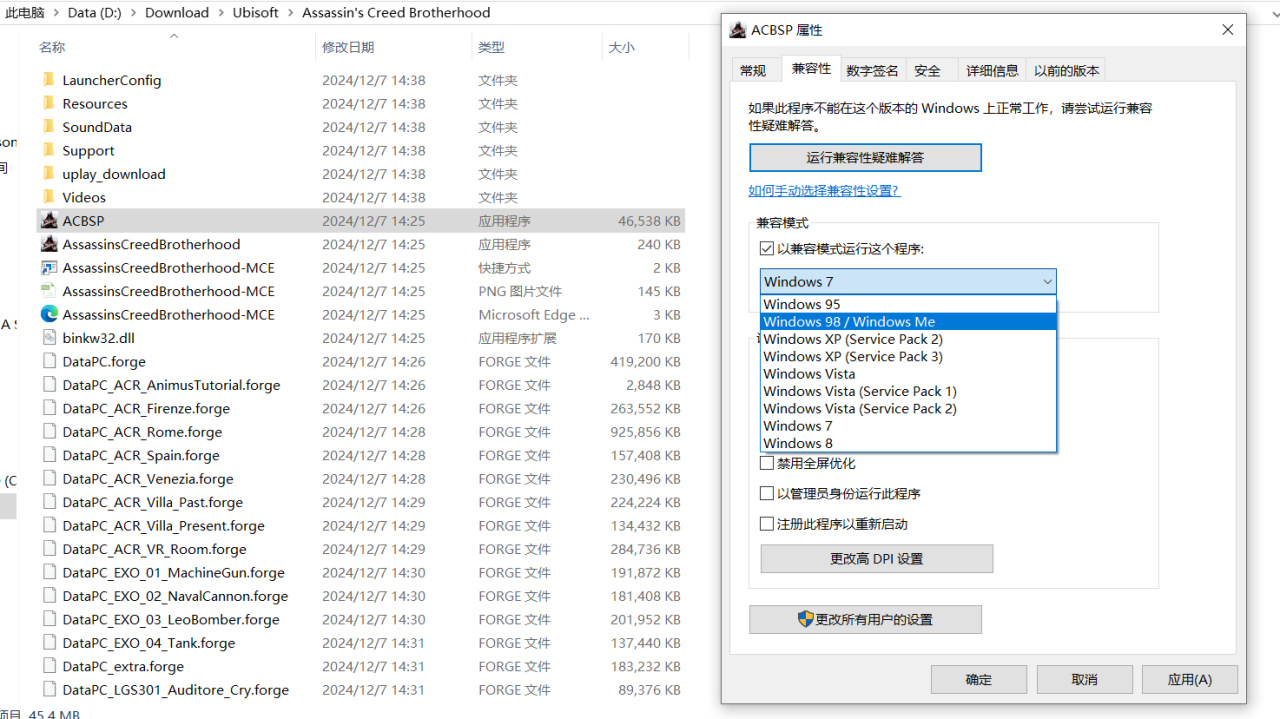
Task: Sort files by 修改日期 column header
Action: (393, 47)
